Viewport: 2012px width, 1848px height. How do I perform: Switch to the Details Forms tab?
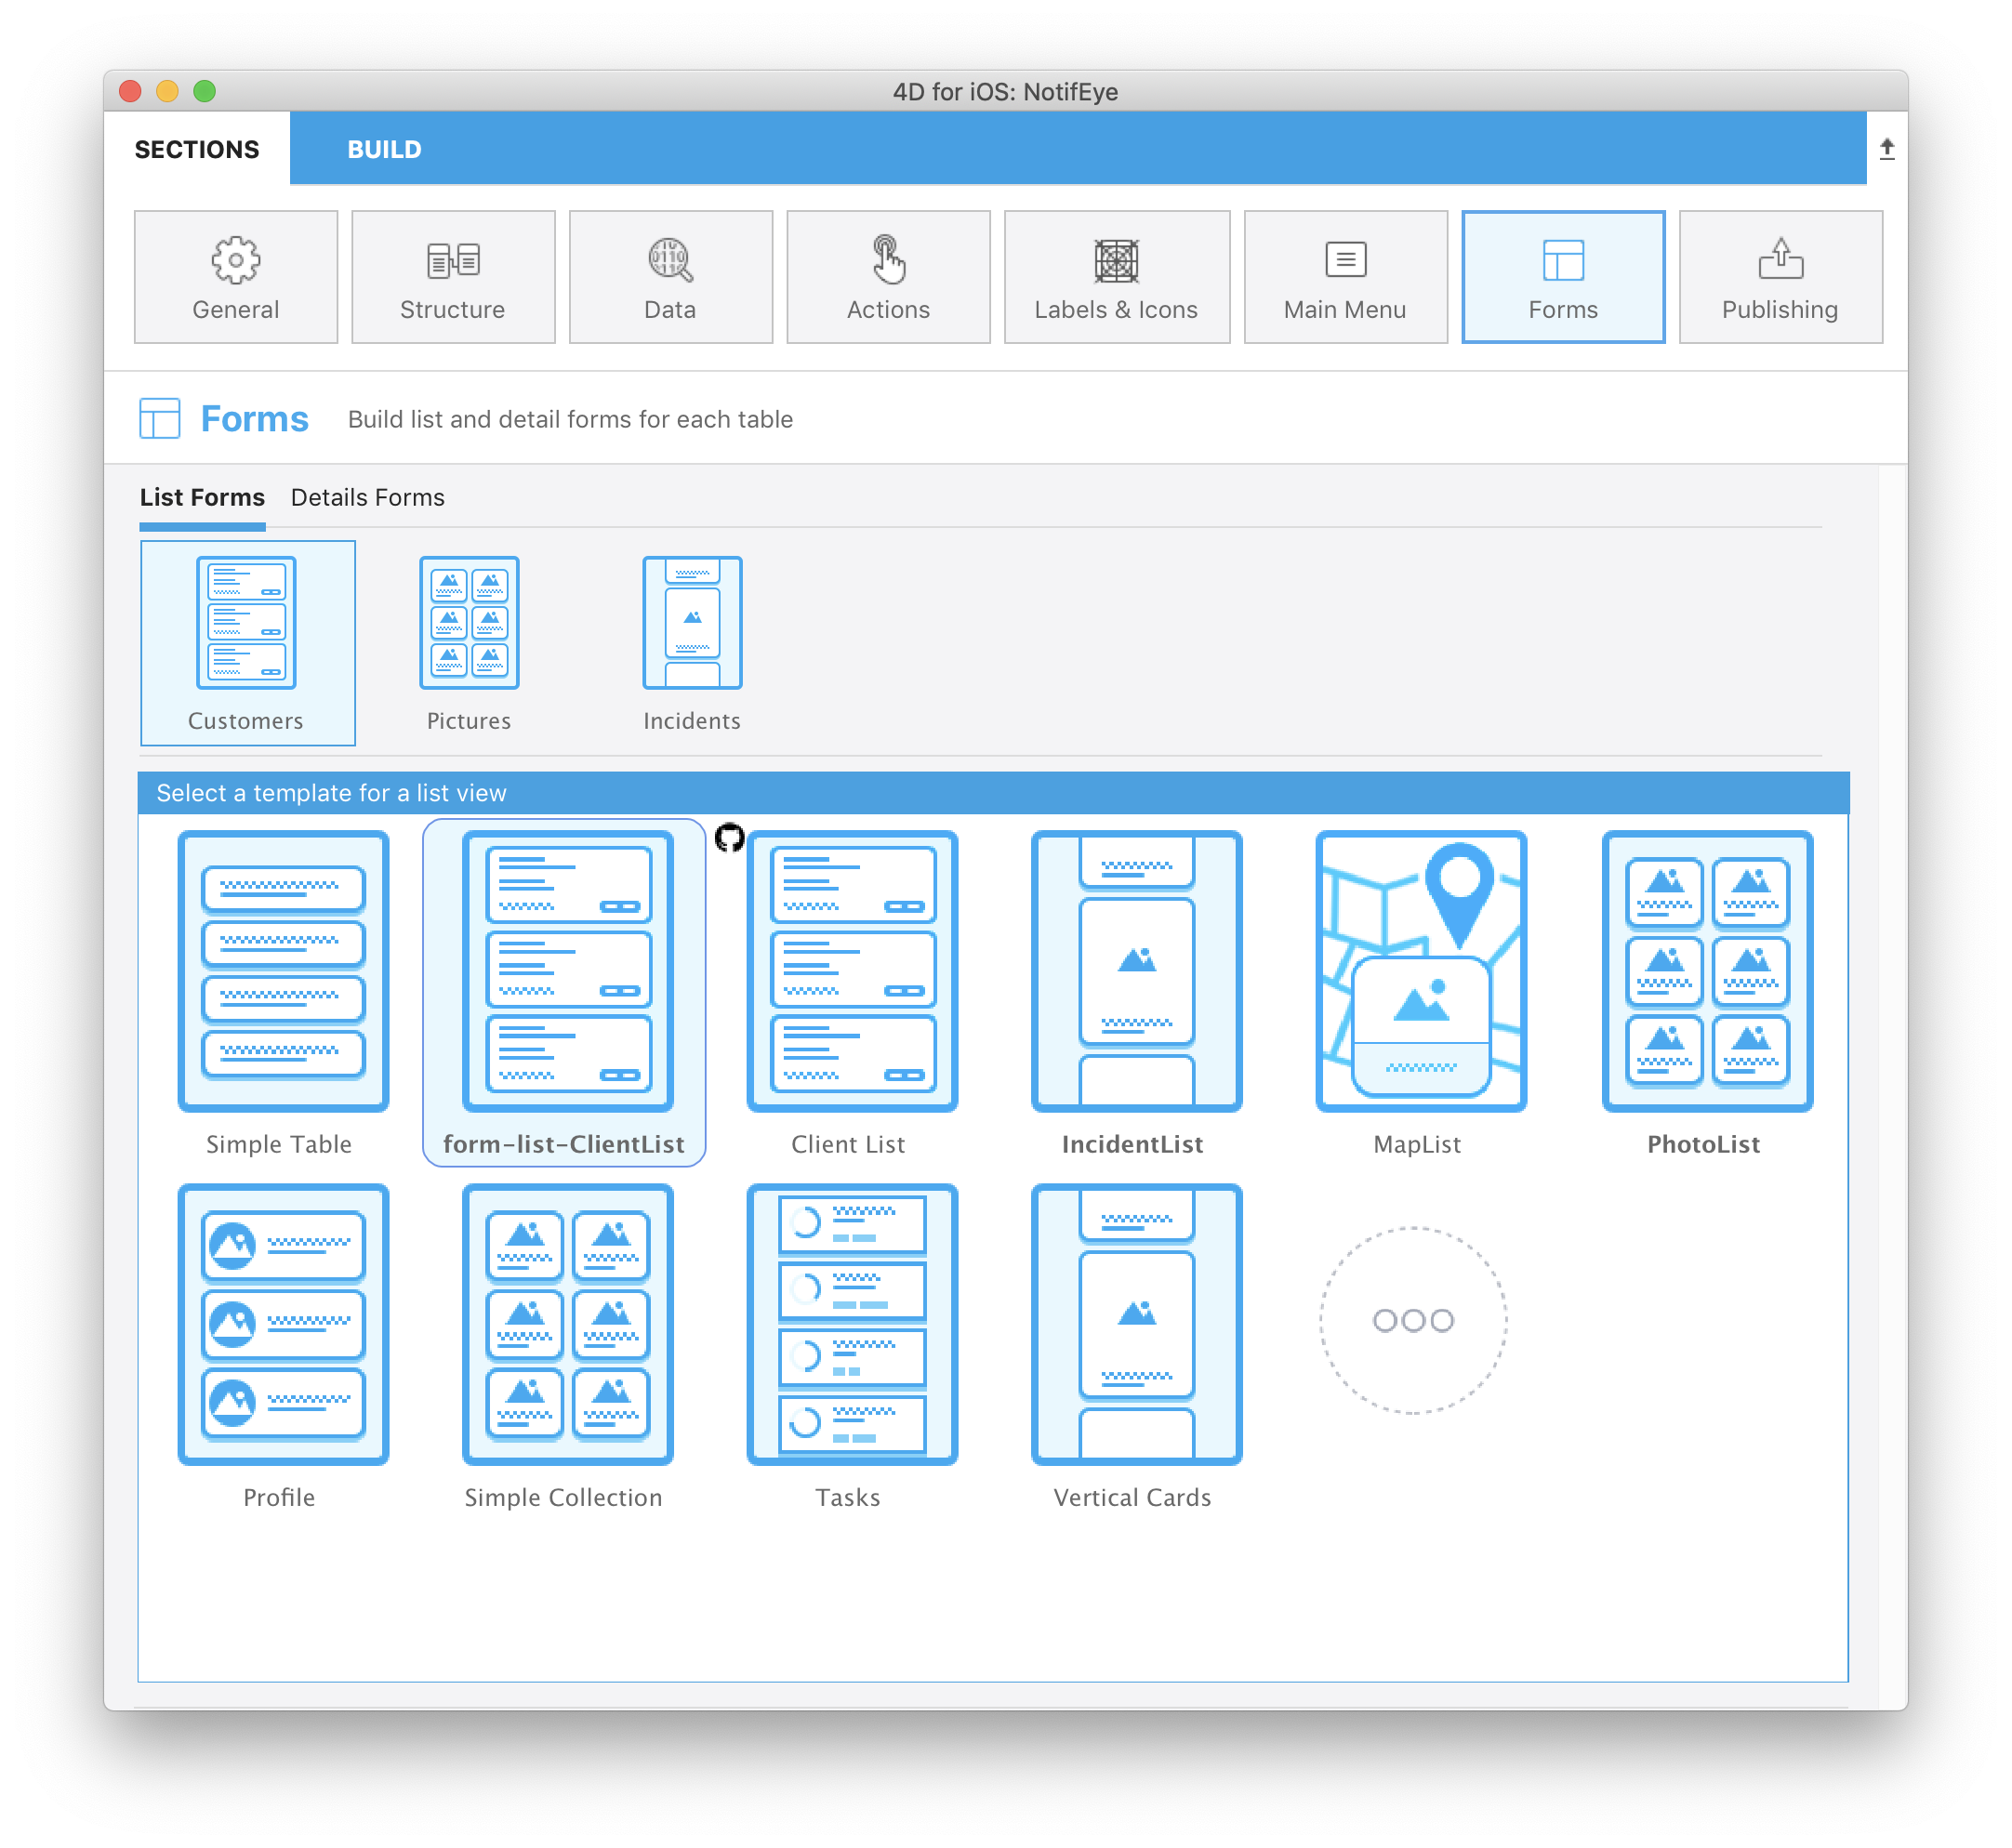(366, 497)
